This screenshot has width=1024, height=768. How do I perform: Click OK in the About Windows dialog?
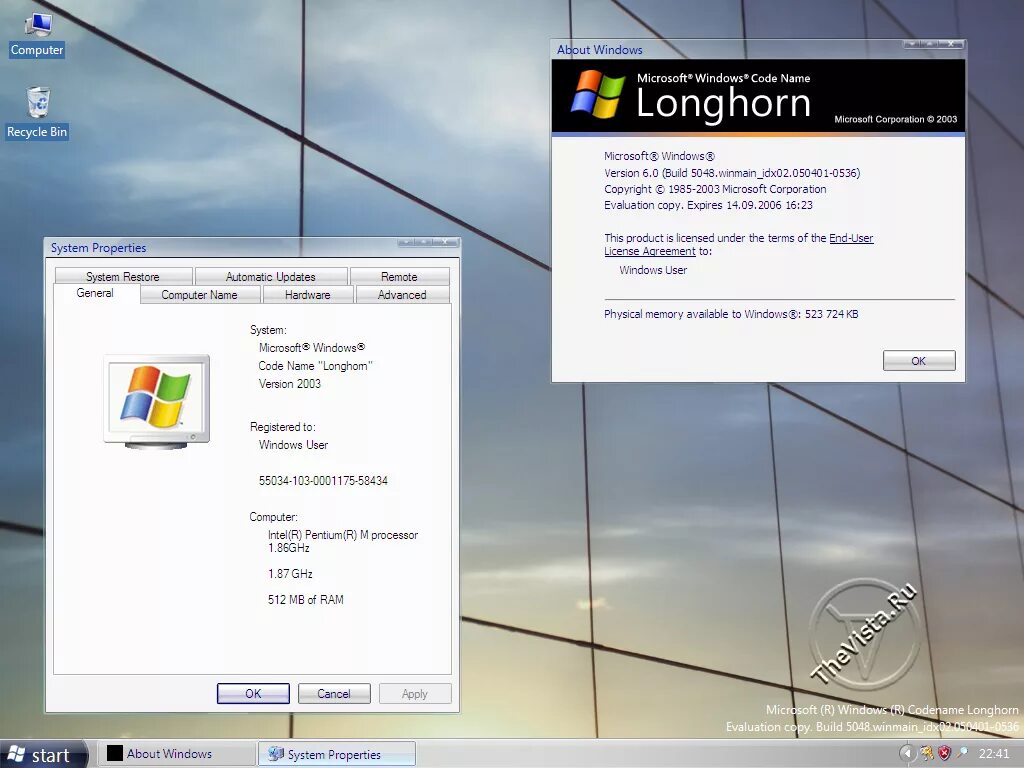tap(918, 360)
